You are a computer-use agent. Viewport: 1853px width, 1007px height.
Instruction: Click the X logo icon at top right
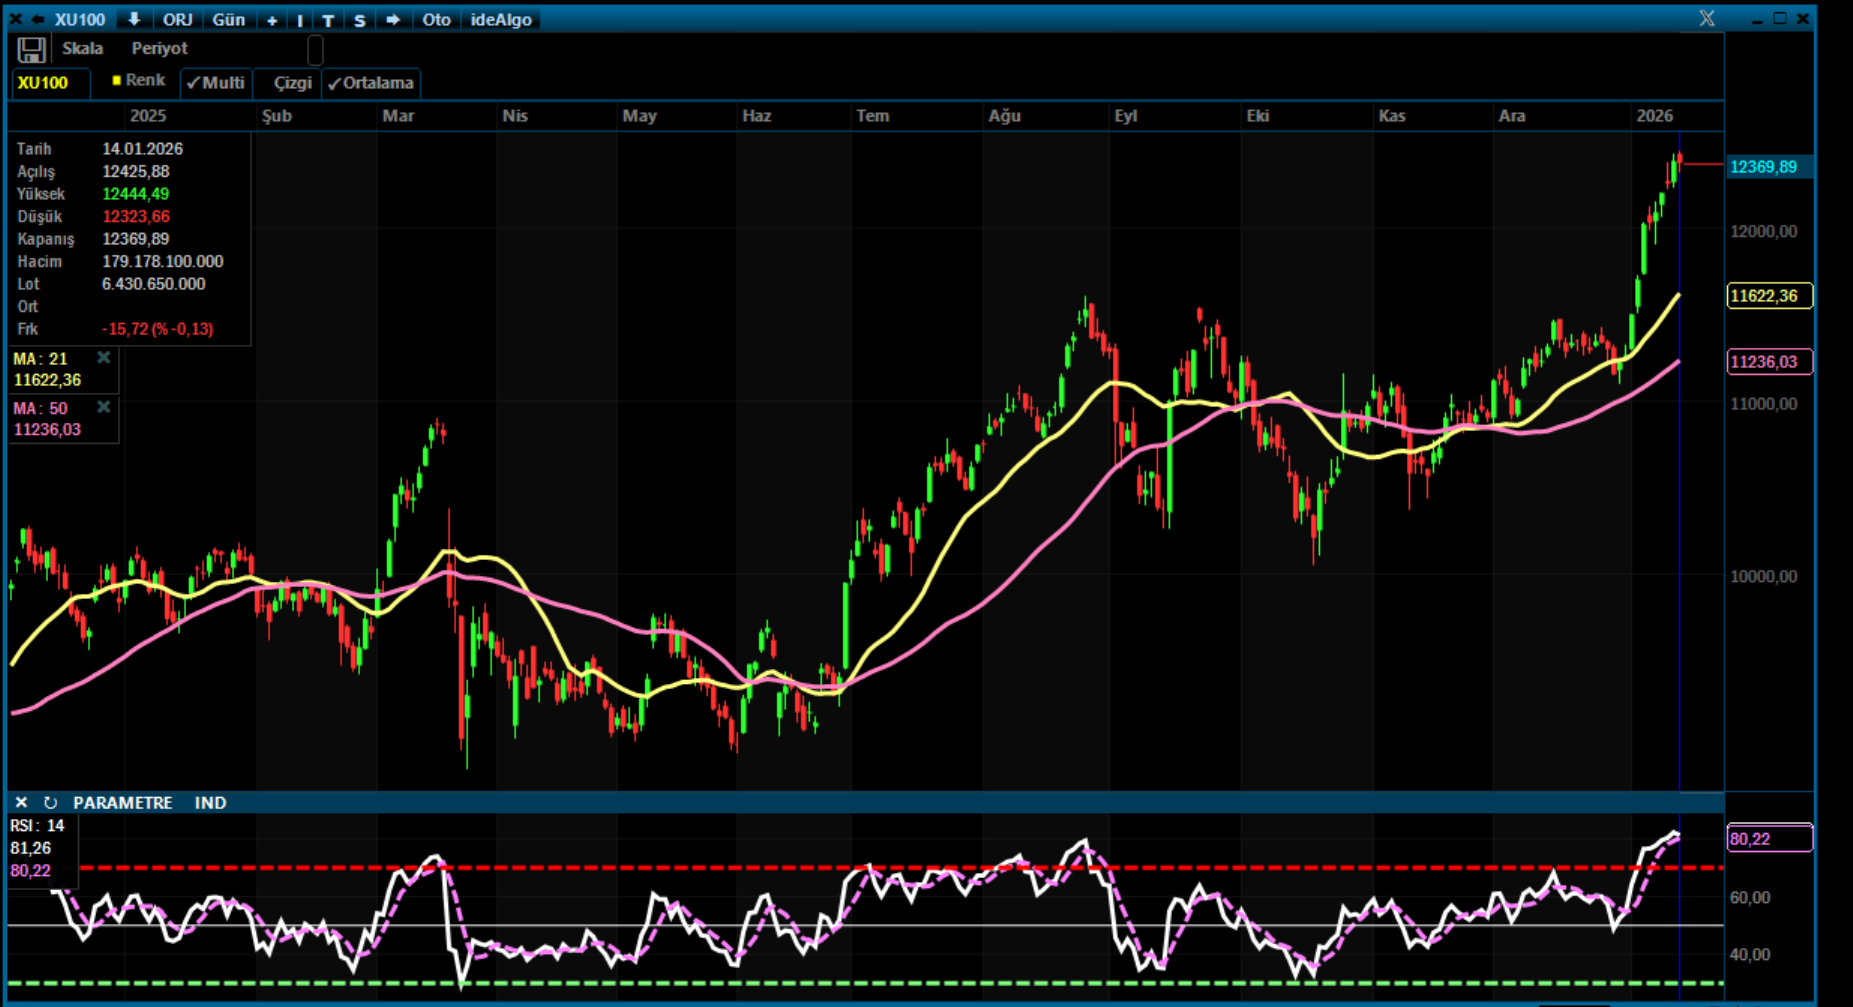click(1706, 19)
